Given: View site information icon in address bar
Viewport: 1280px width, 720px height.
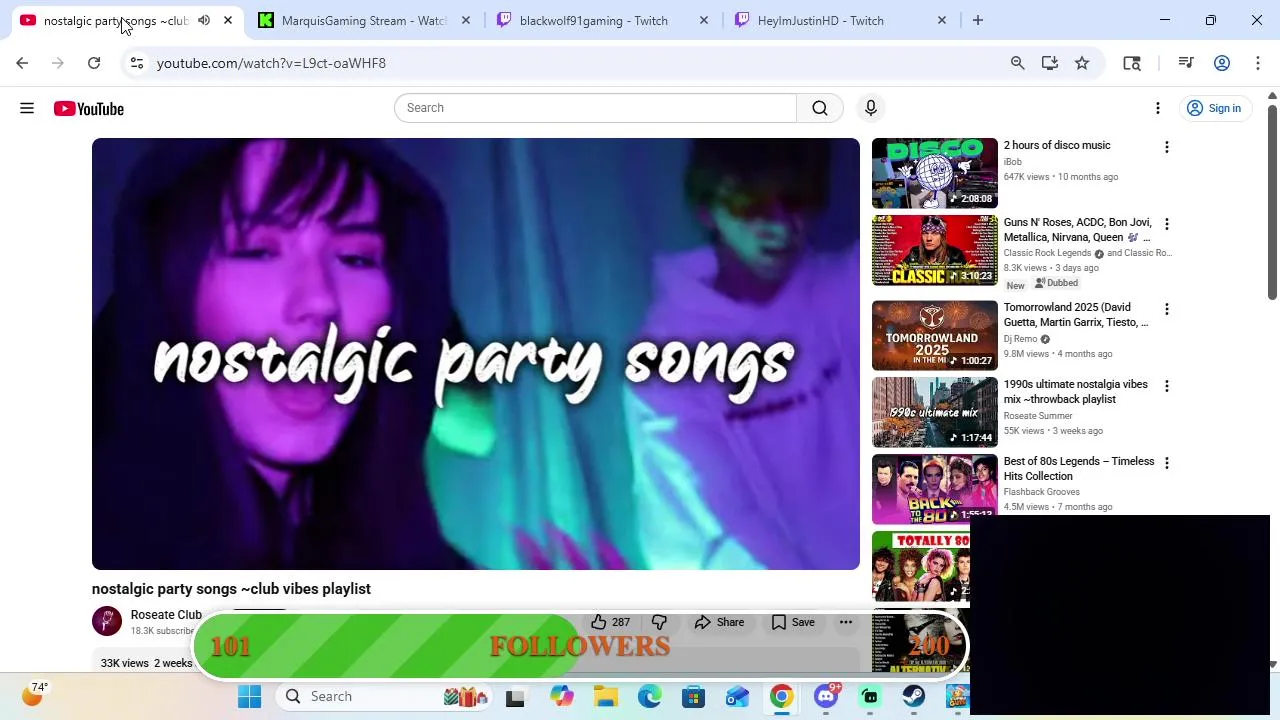Looking at the screenshot, I should coord(137,63).
